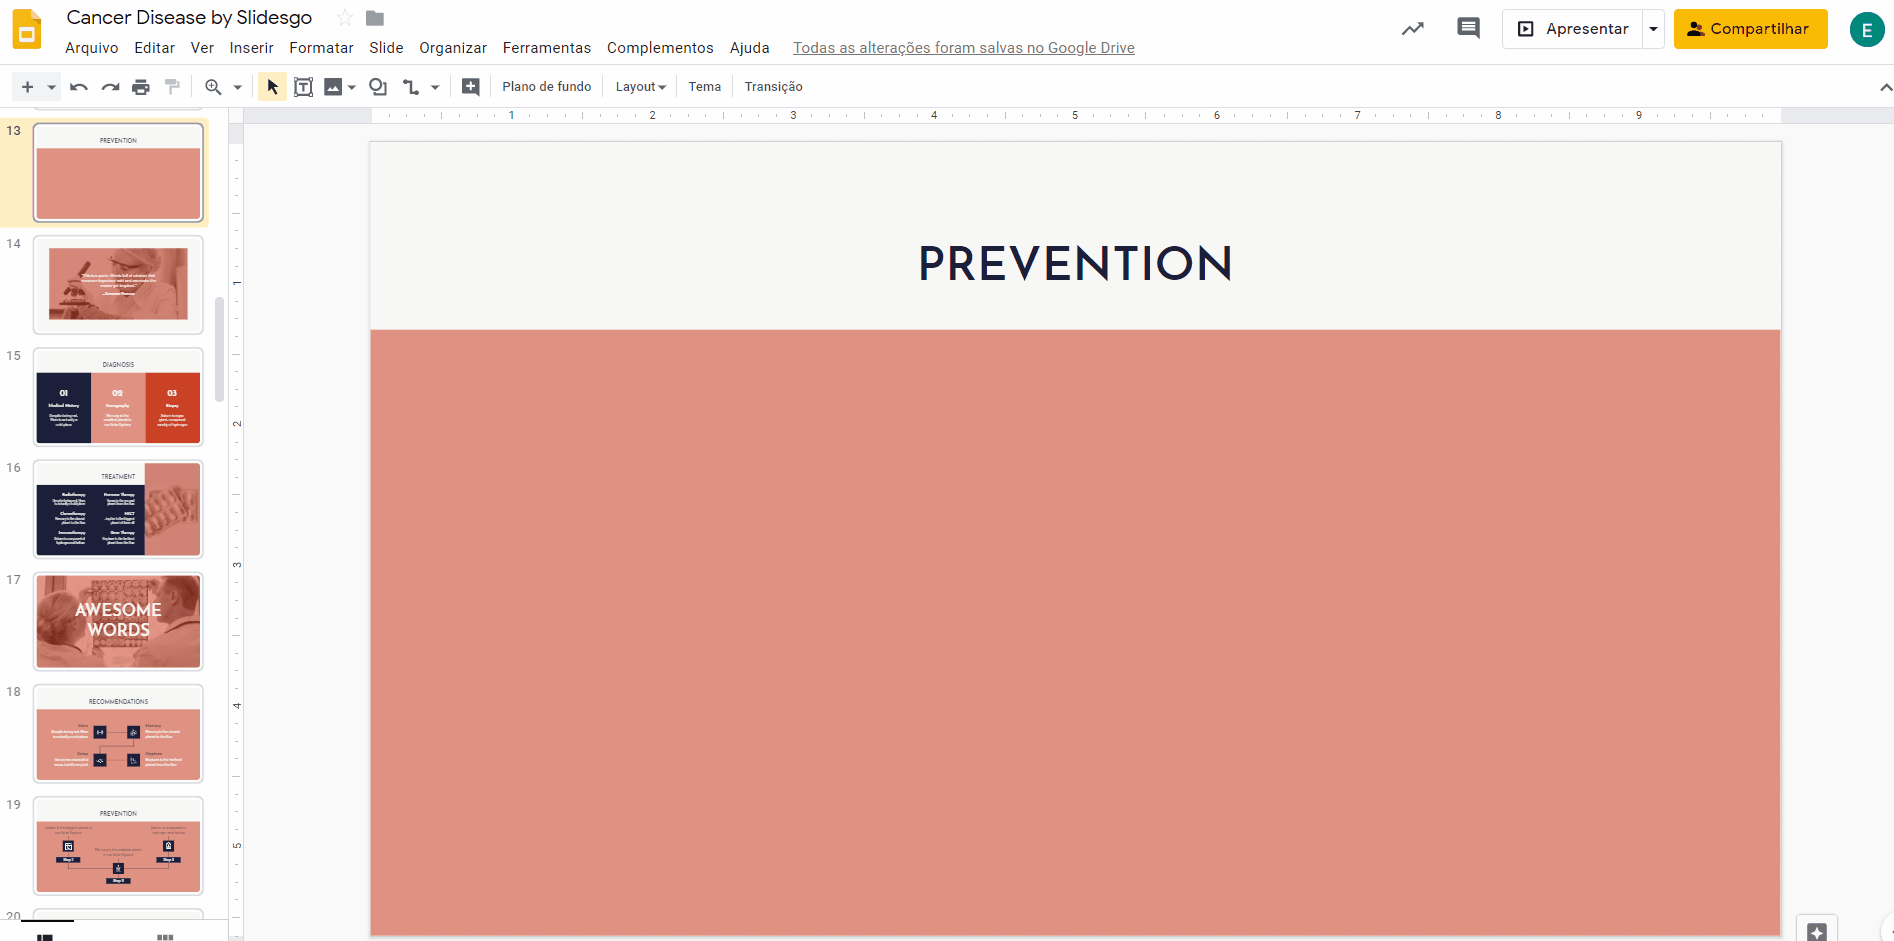This screenshot has width=1894, height=941.
Task: Expand the Apresentar options arrow
Action: tap(1653, 29)
